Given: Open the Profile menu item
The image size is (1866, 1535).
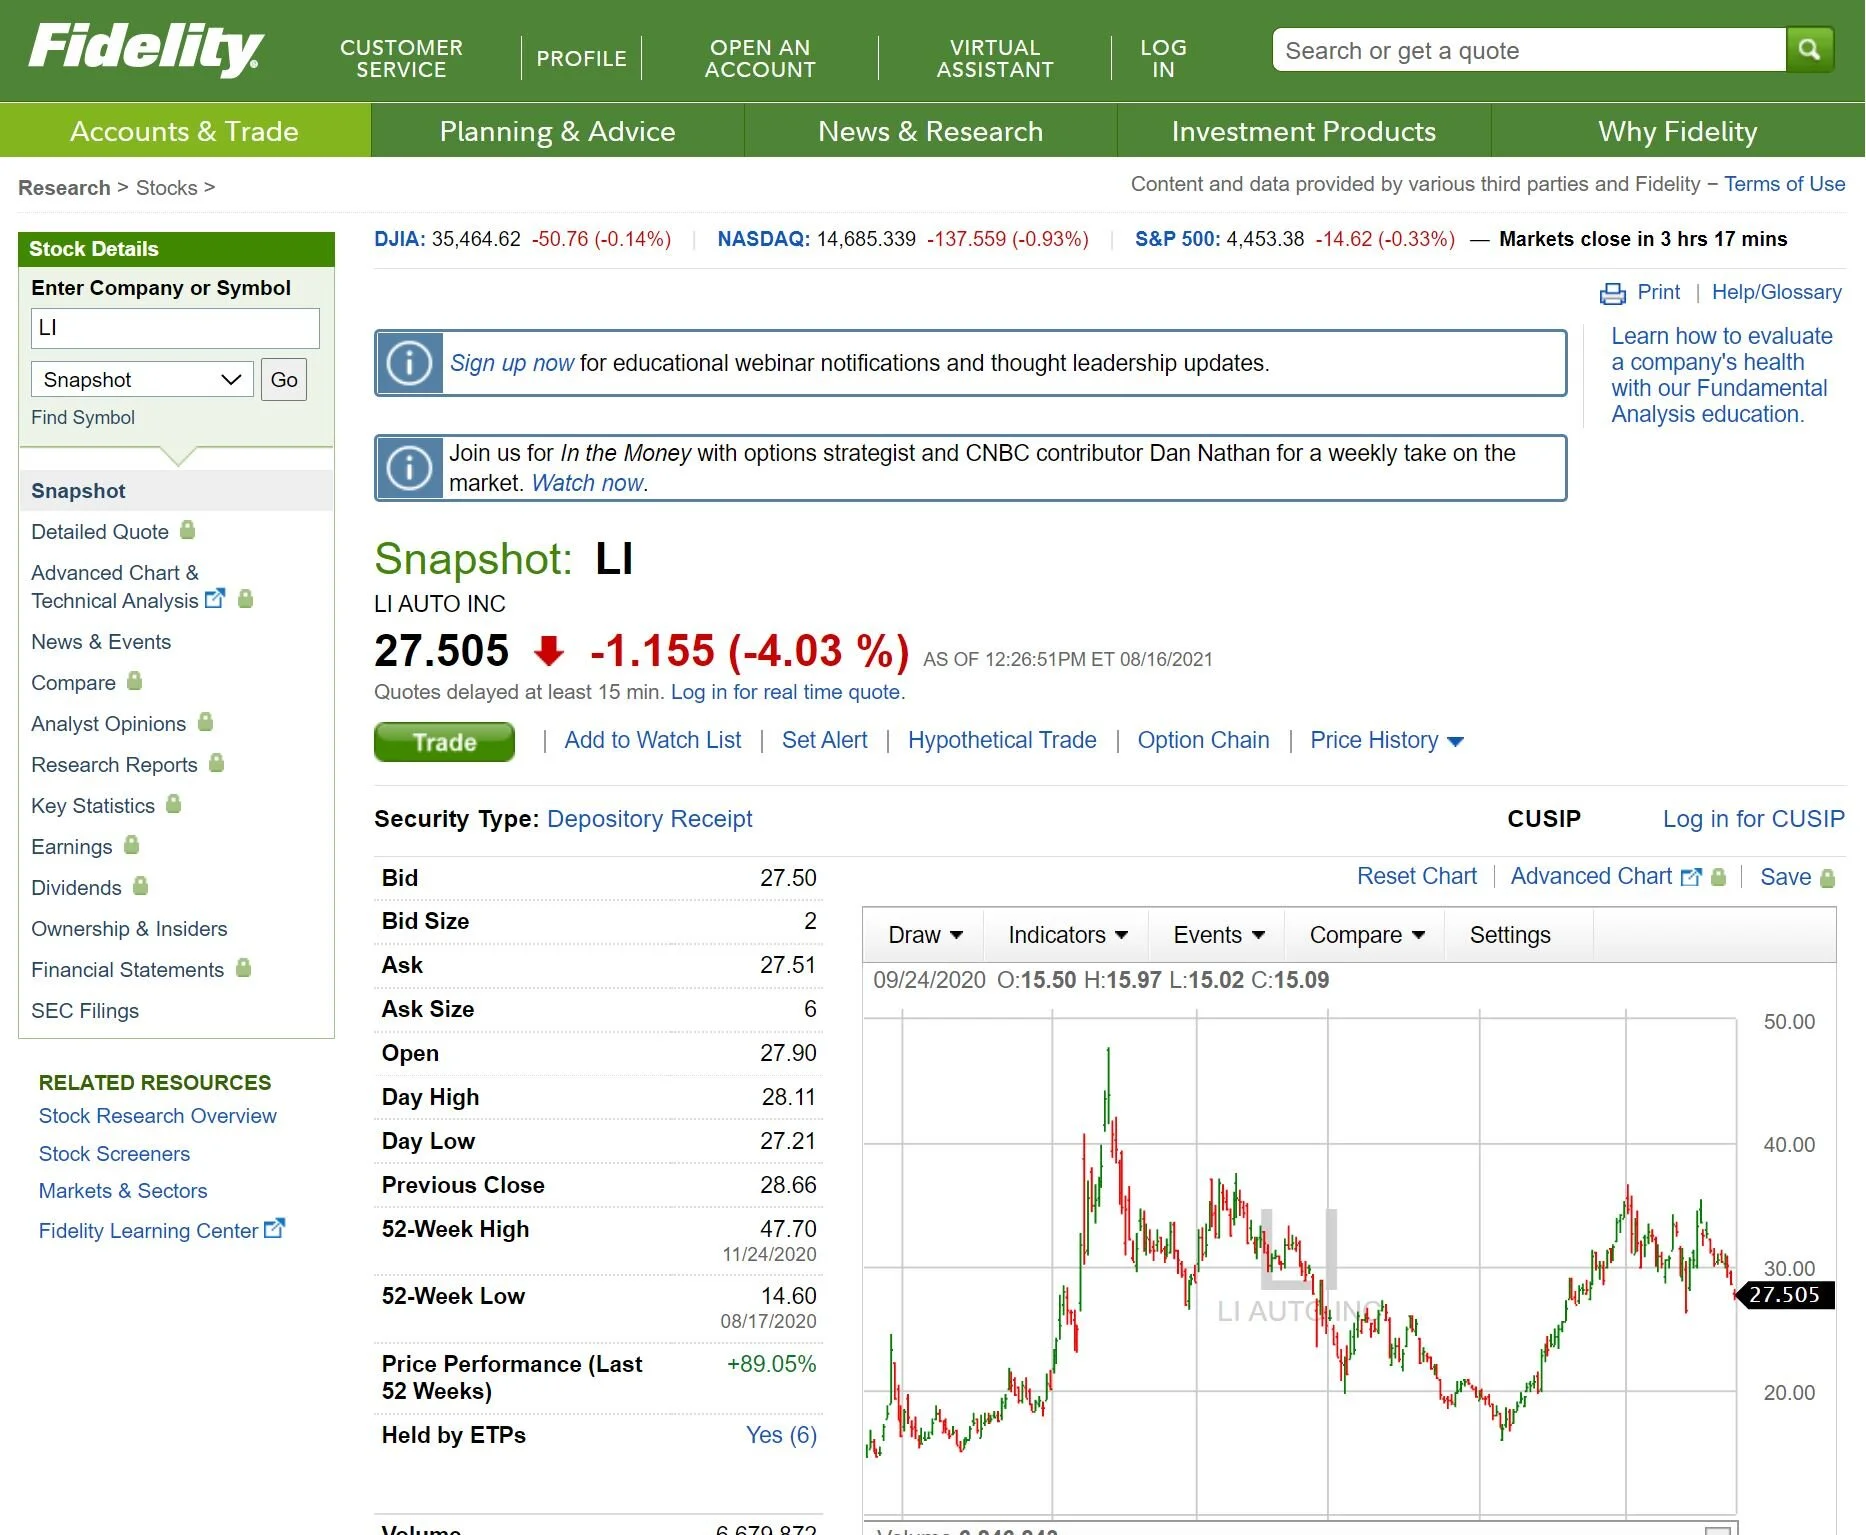Looking at the screenshot, I should pyautogui.click(x=581, y=58).
